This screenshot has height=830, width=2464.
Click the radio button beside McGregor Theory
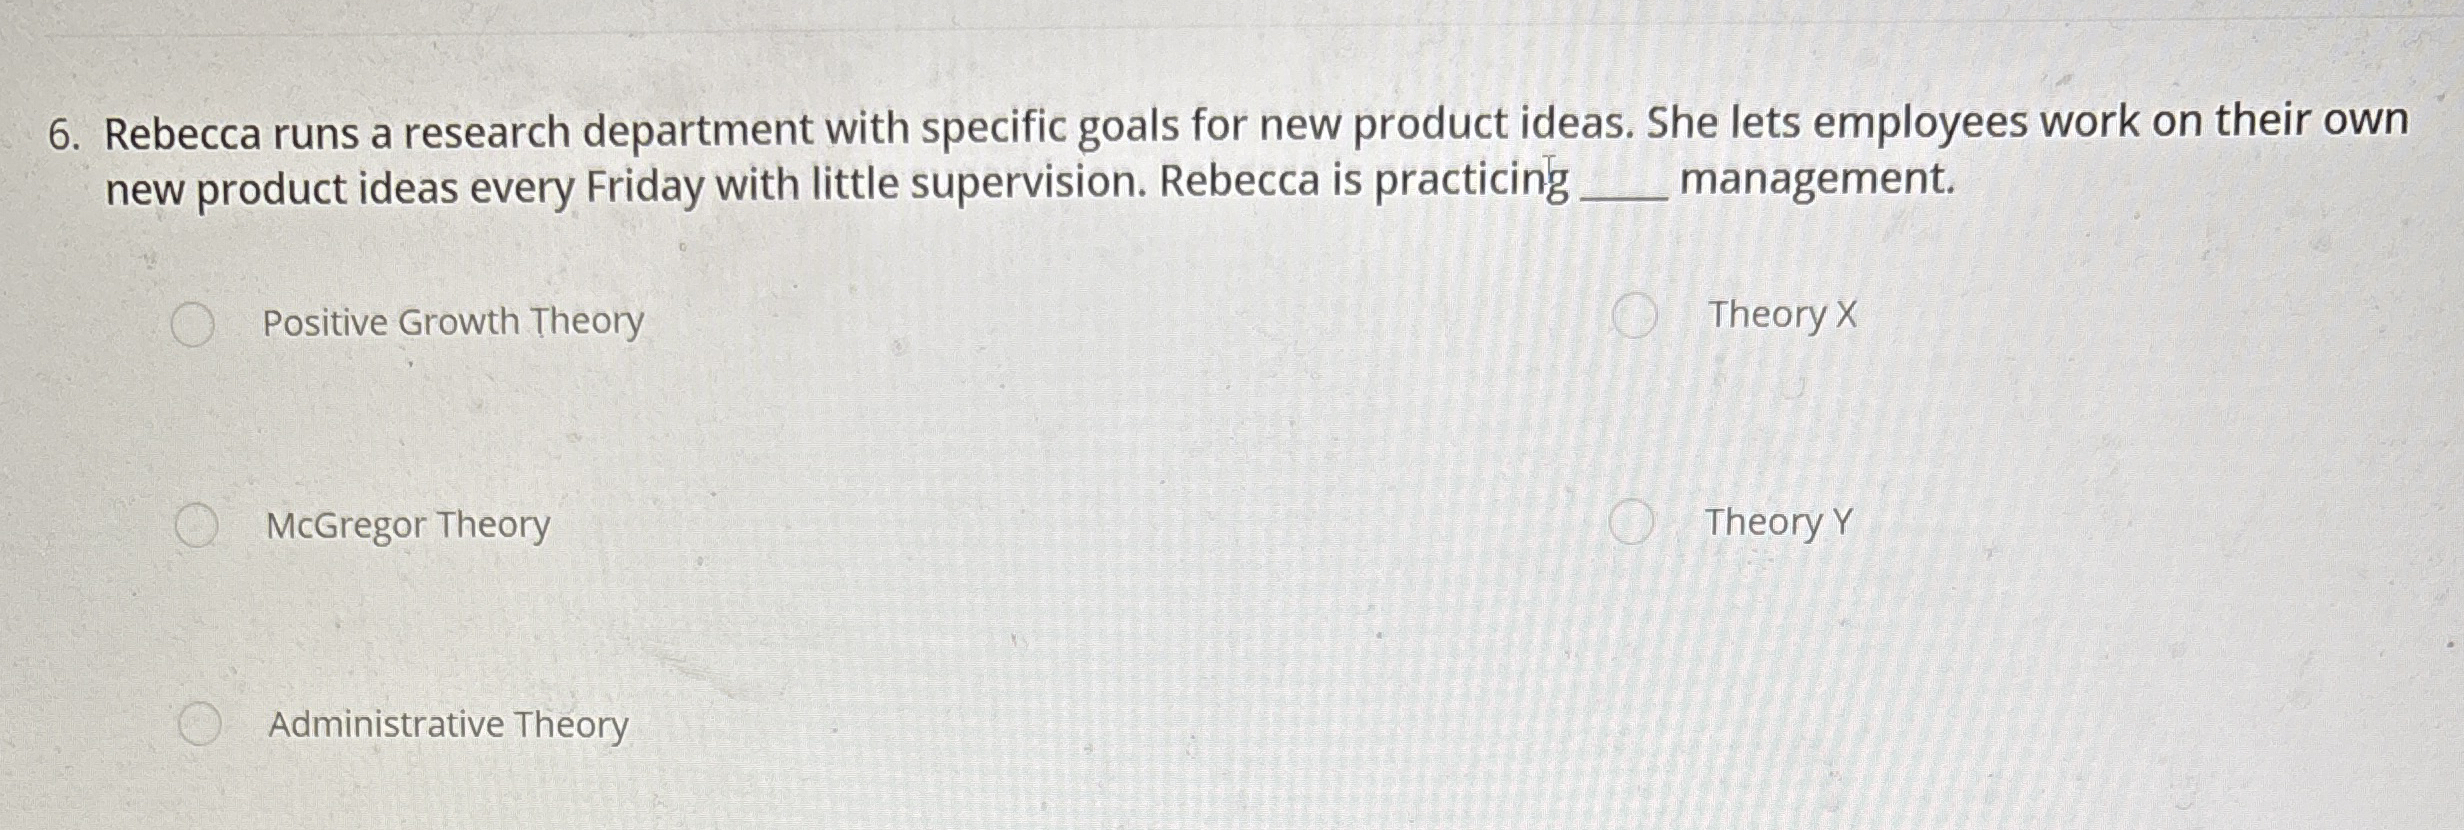[x=196, y=524]
